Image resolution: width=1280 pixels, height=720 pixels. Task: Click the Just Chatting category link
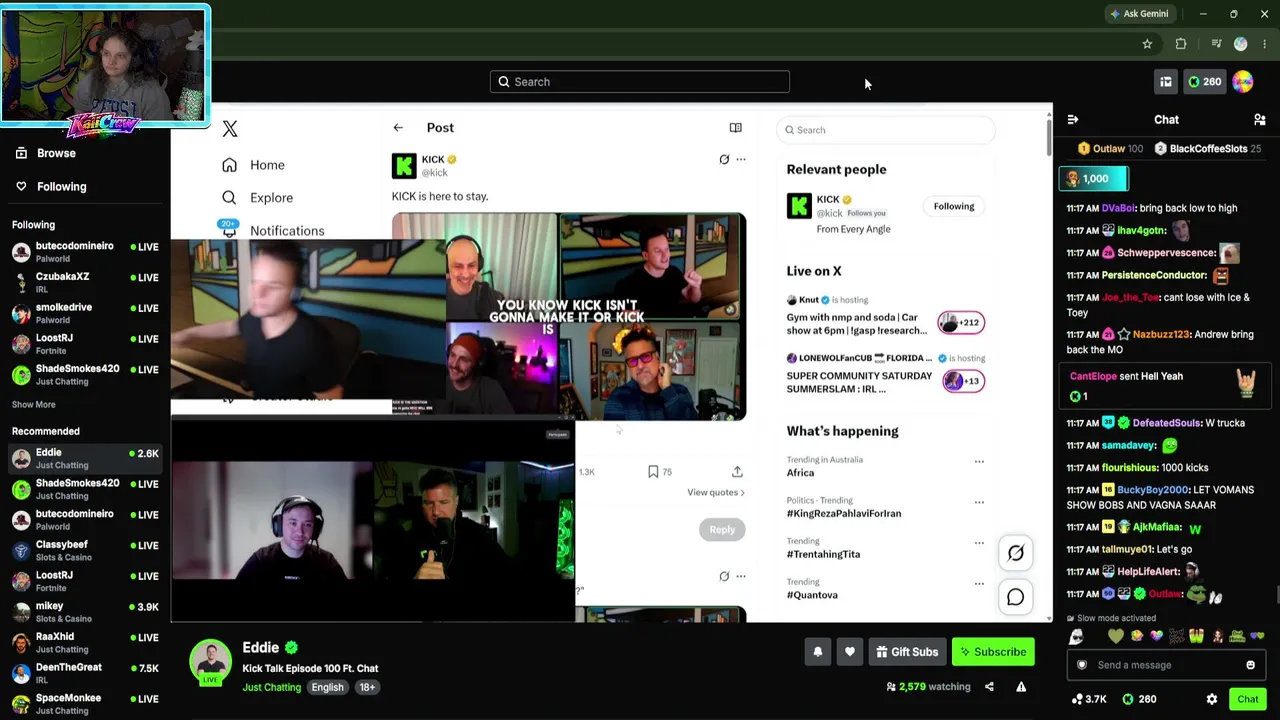click(271, 688)
